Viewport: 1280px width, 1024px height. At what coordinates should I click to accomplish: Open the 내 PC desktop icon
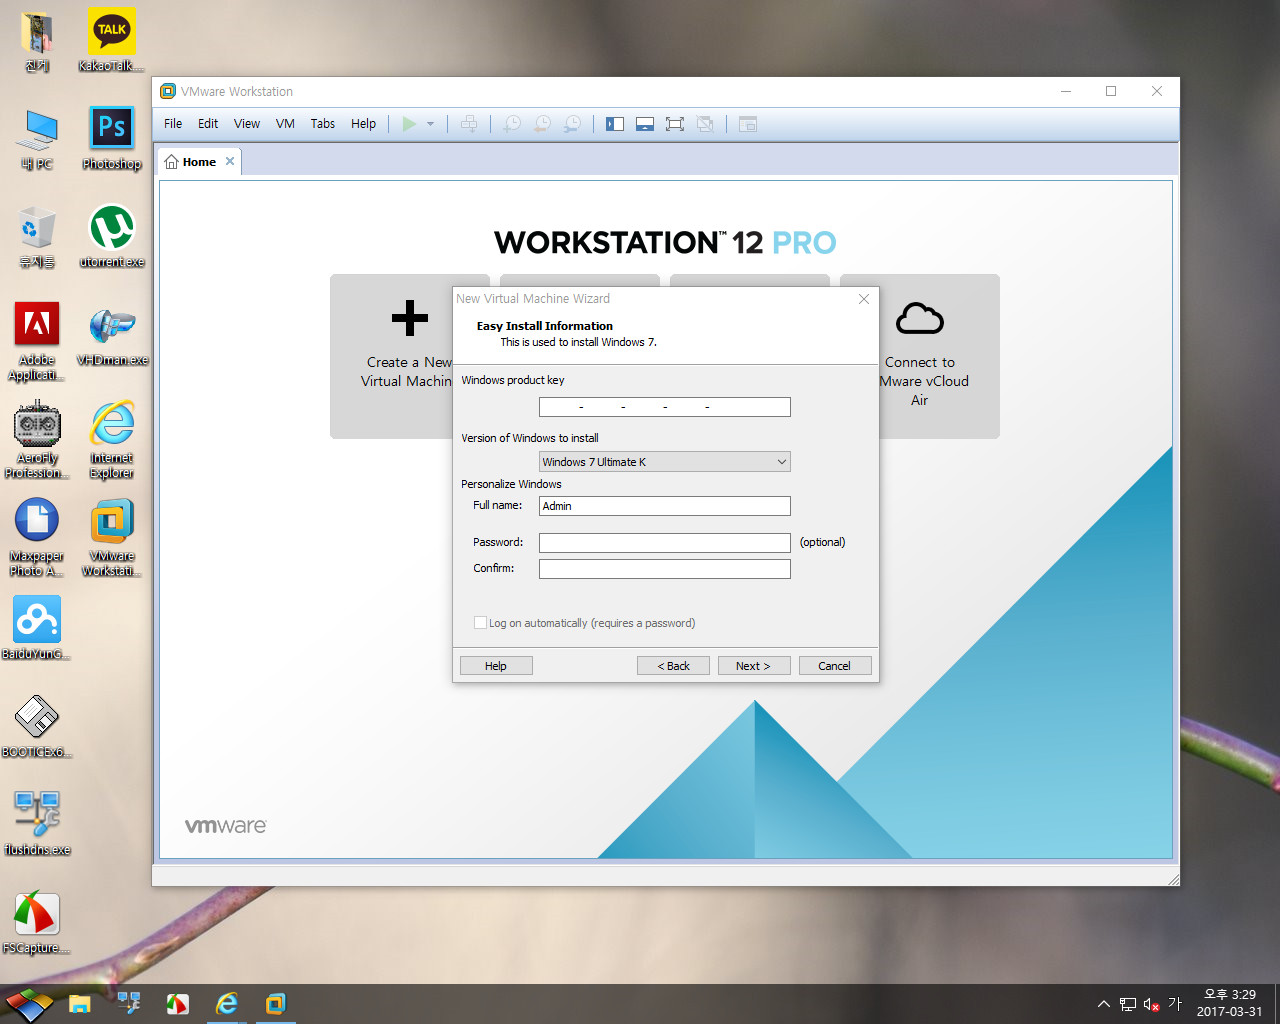[x=37, y=138]
